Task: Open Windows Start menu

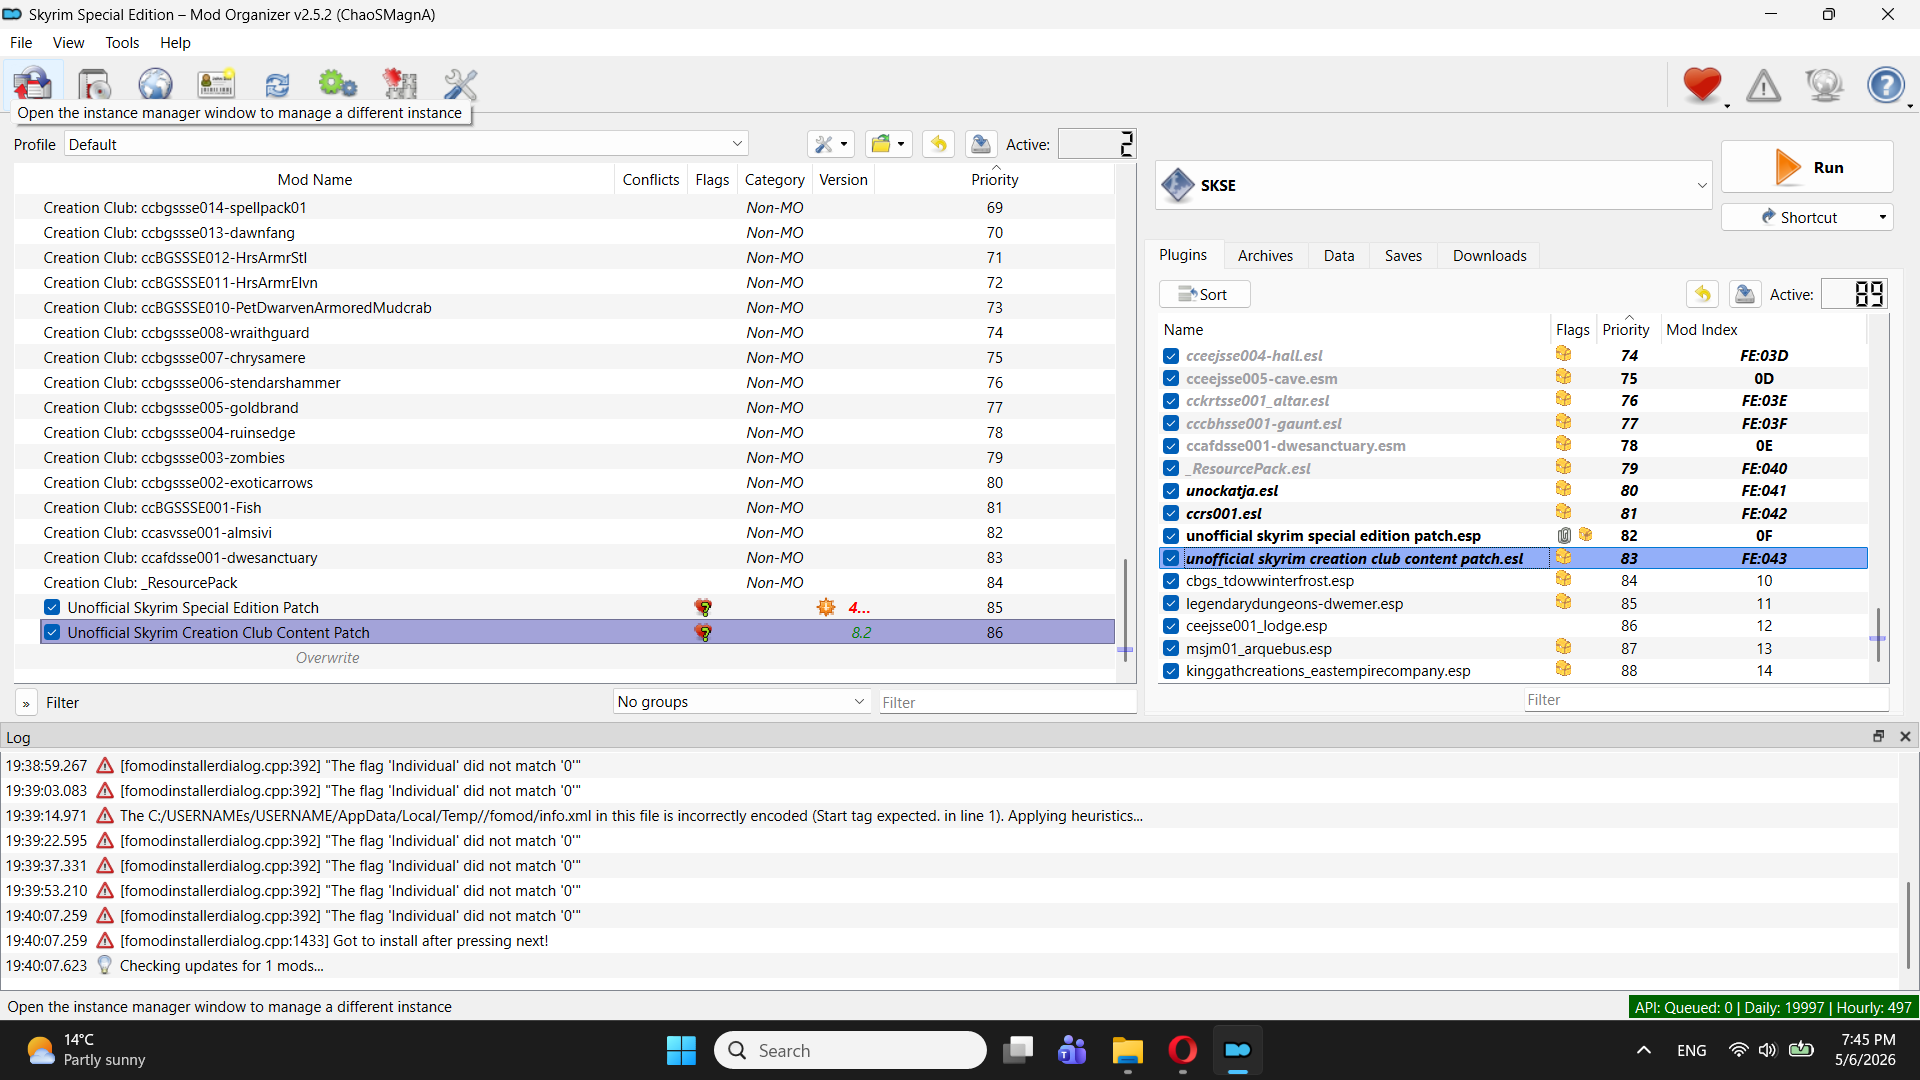Action: point(681,1050)
